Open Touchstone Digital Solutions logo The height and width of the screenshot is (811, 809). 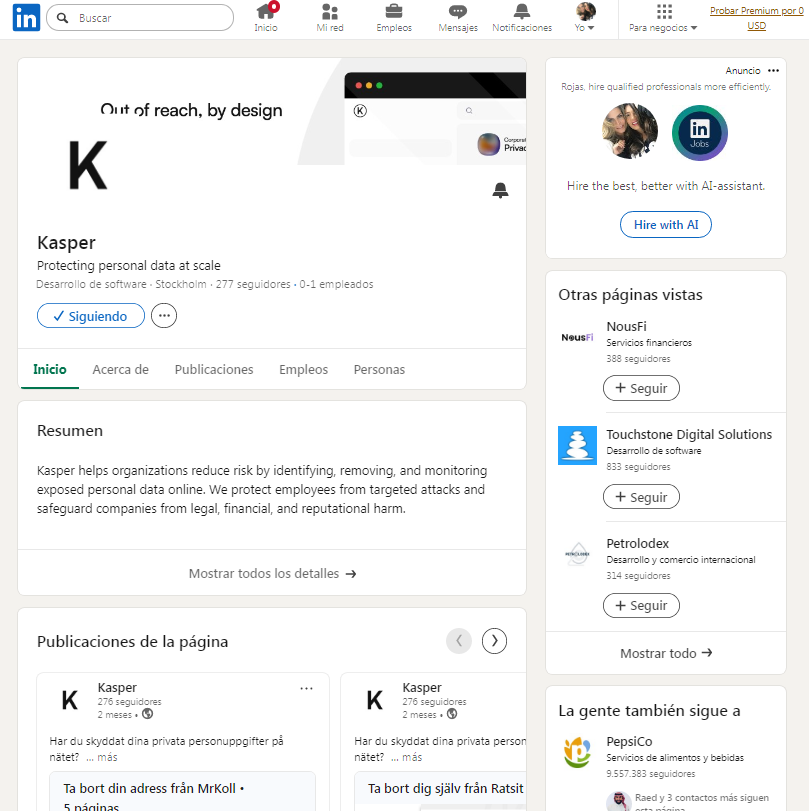point(577,445)
